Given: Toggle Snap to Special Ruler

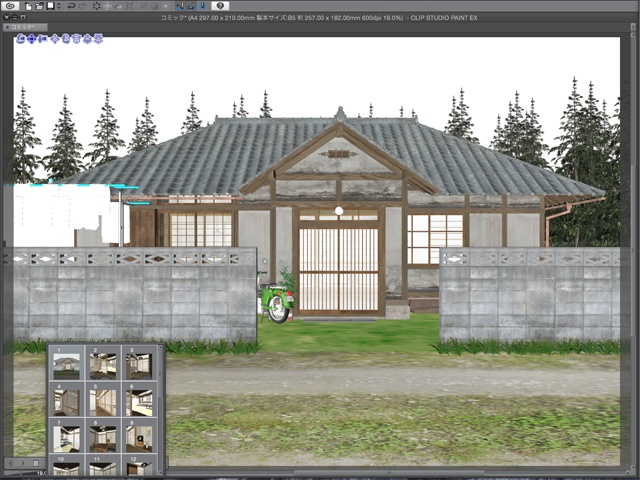Looking at the screenshot, I should tap(191, 6).
